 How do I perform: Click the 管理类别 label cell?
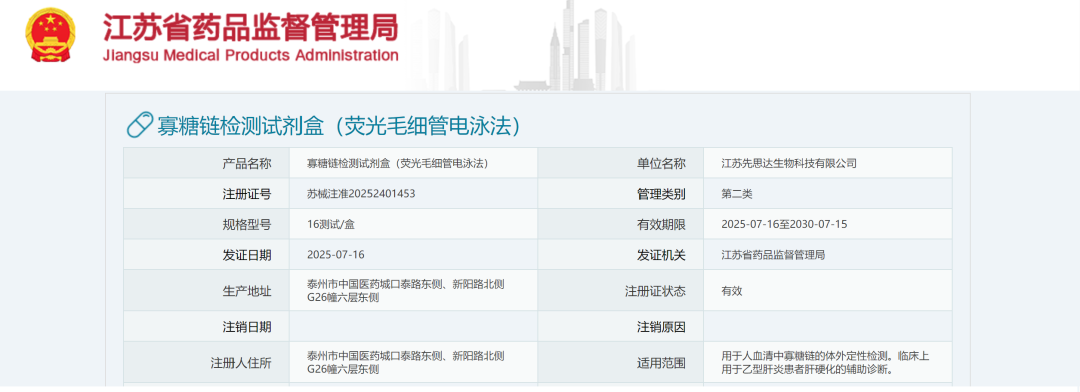pos(621,194)
